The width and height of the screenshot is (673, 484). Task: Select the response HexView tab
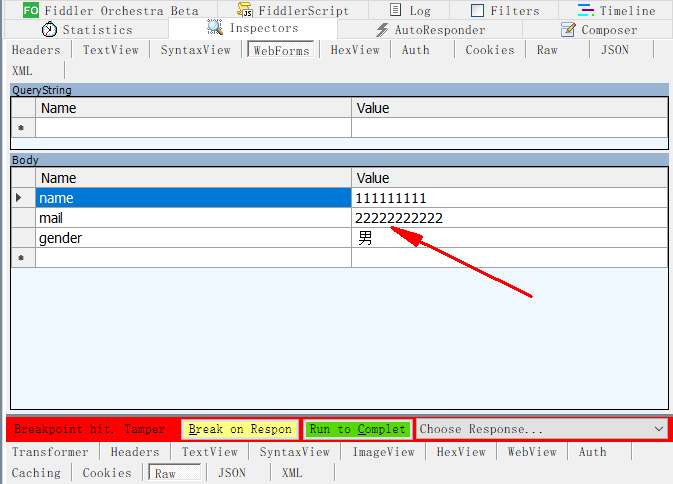click(x=461, y=452)
